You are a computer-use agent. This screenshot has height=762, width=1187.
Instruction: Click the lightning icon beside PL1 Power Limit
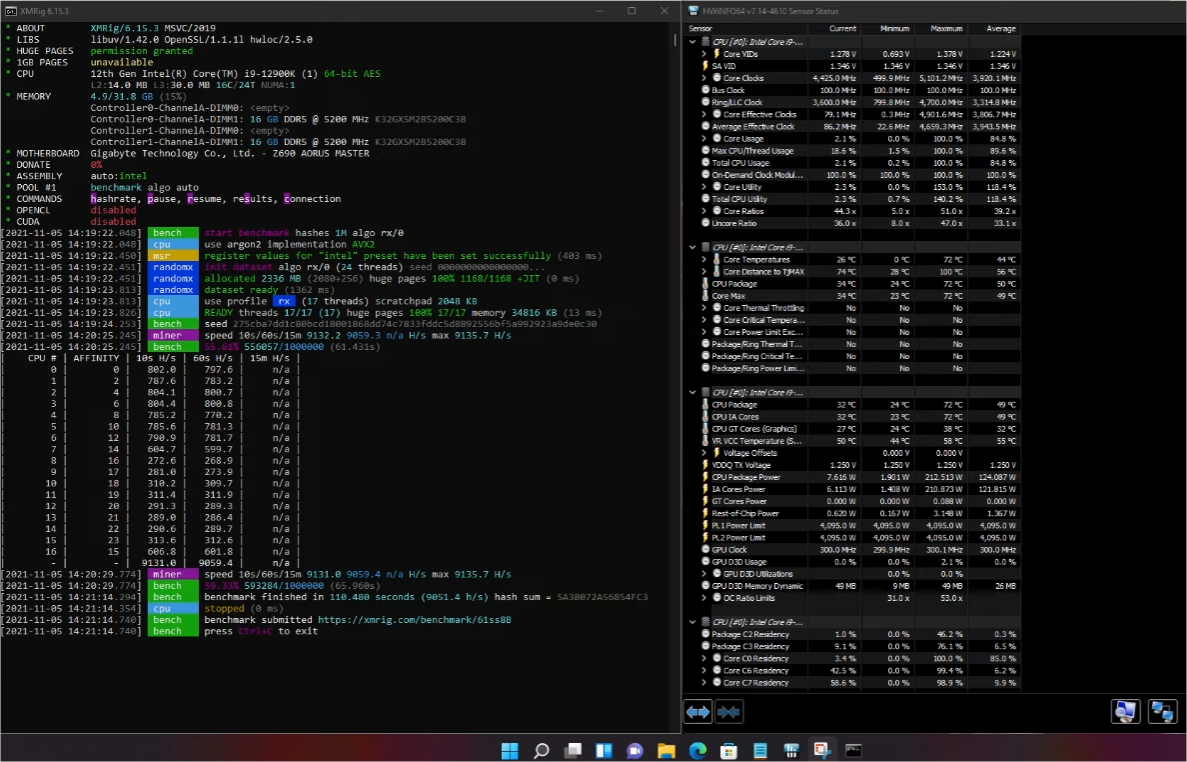coord(706,526)
